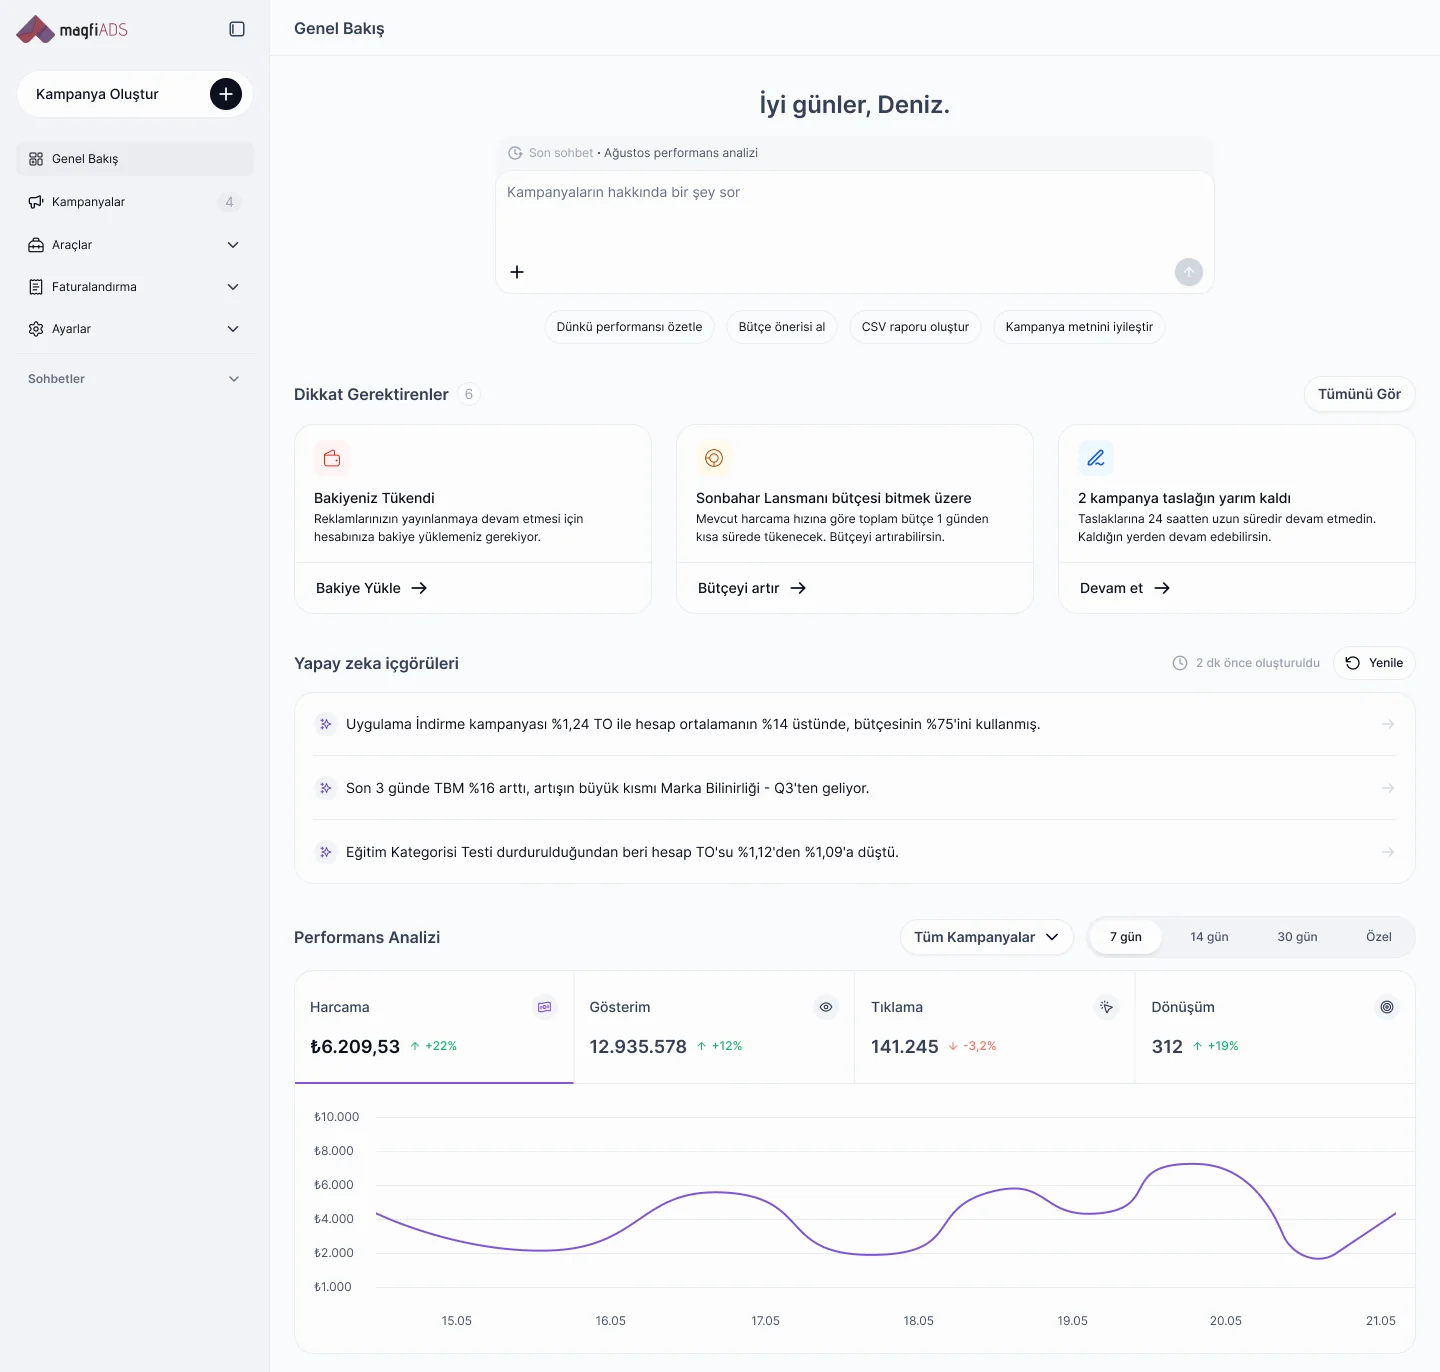Select the Dönüşüm metric card
The width and height of the screenshot is (1440, 1372).
tap(1275, 1027)
